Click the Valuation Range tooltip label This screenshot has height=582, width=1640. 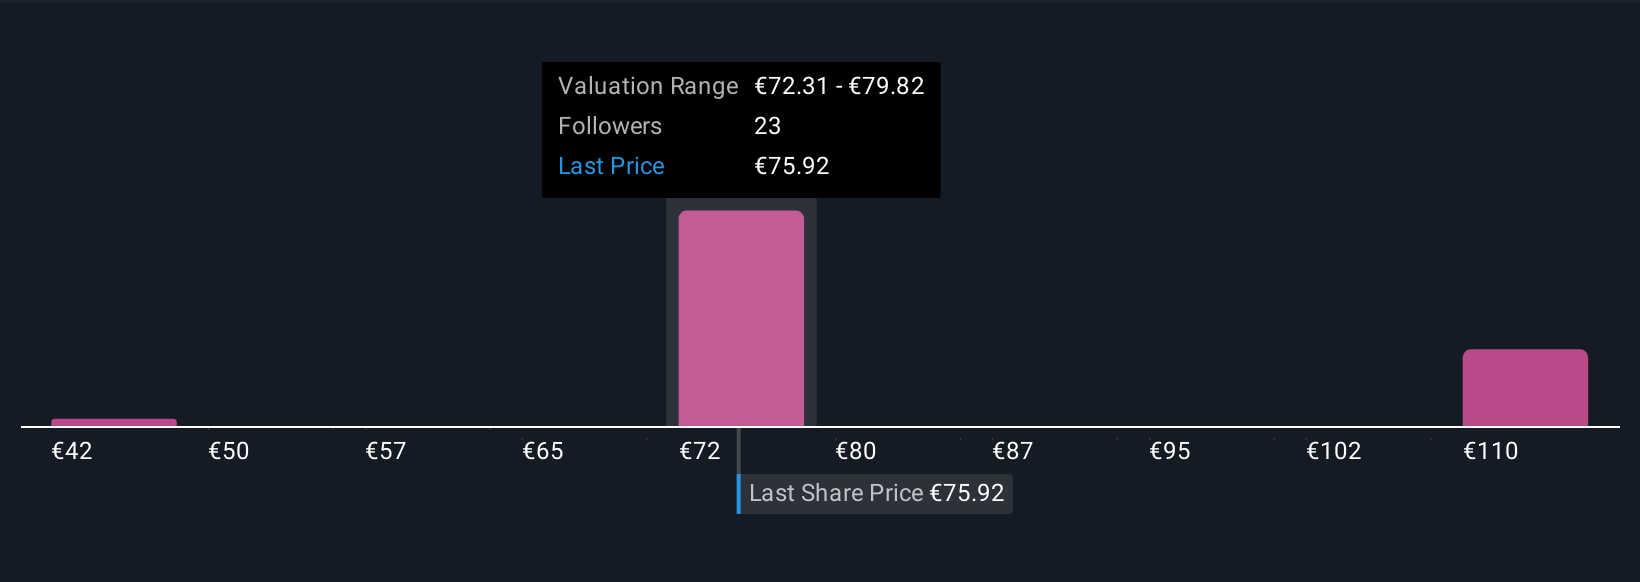[x=648, y=86]
